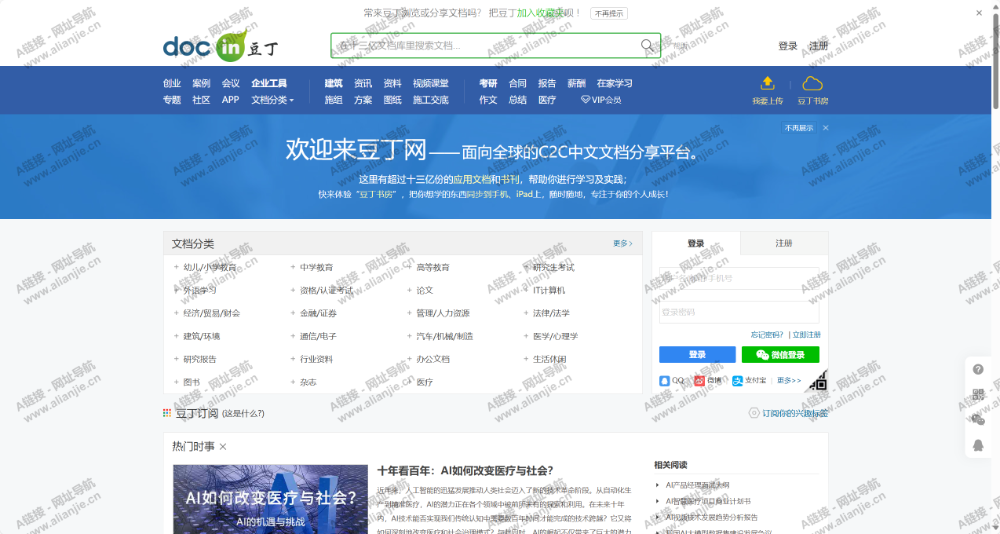1000x534 pixels.
Task: Expand 研究生考试 category
Action: pyautogui.click(x=554, y=267)
